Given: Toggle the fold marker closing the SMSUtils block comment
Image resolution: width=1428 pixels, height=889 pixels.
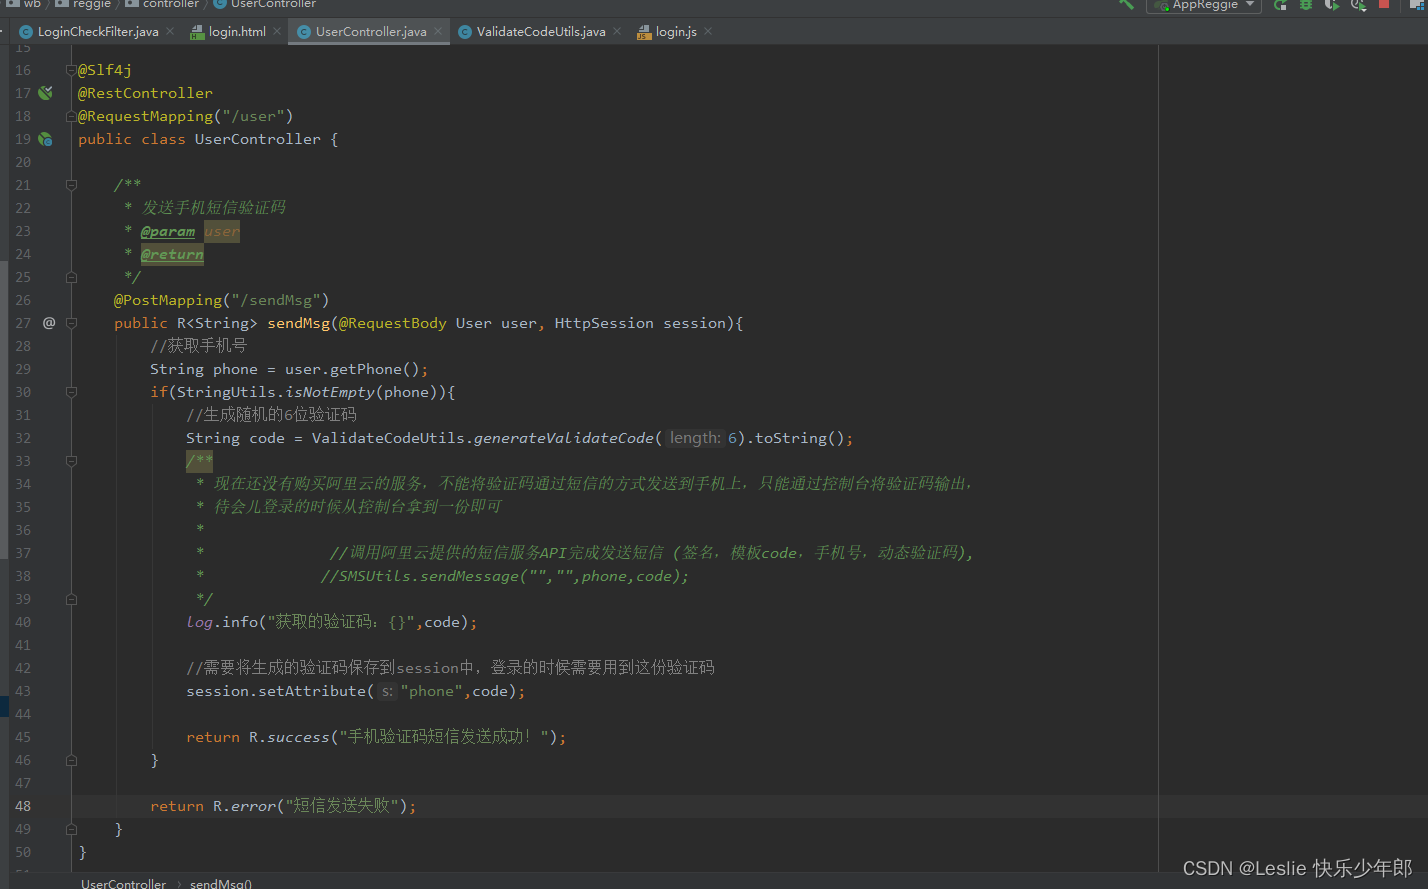Looking at the screenshot, I should (x=71, y=599).
